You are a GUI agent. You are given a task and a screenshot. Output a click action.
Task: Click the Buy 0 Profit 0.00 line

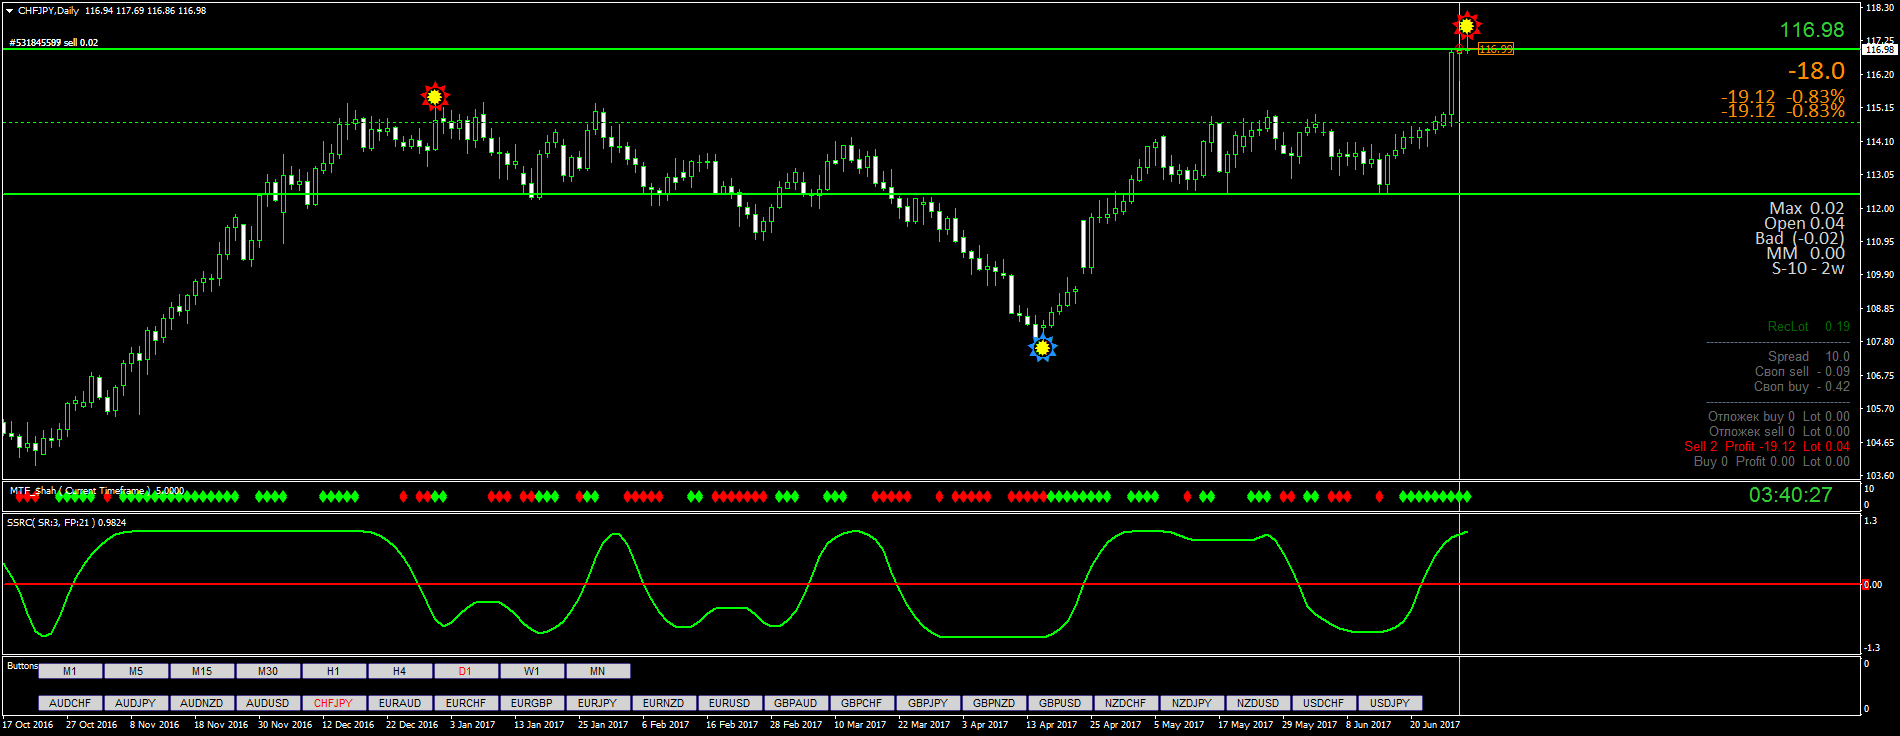(x=1772, y=462)
